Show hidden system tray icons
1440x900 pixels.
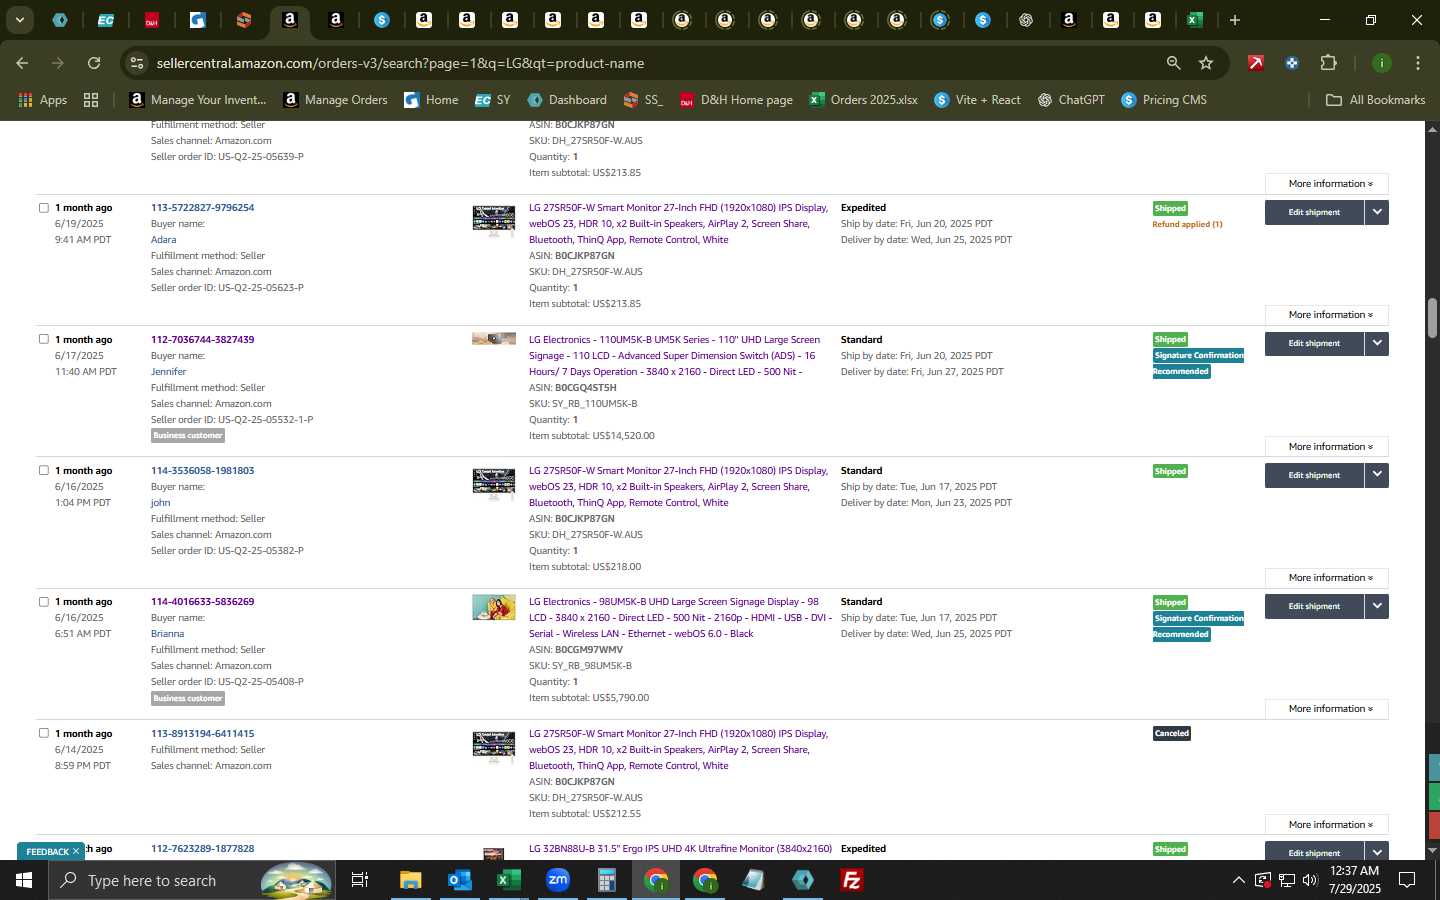(1238, 880)
